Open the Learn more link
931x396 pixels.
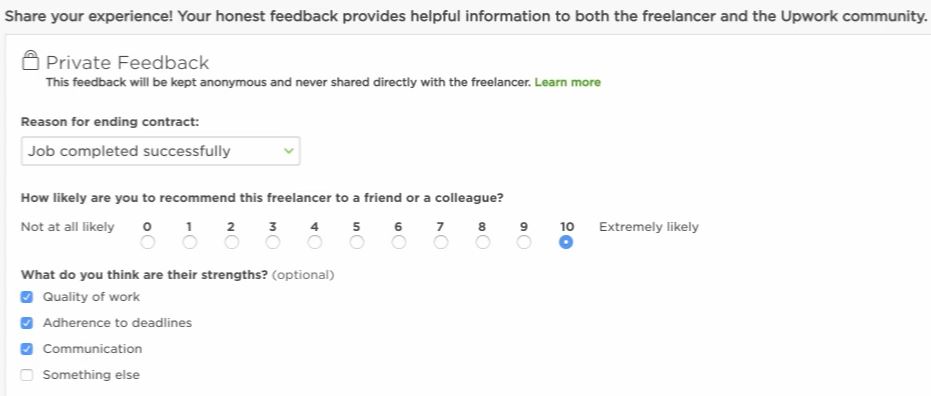pyautogui.click(x=568, y=83)
